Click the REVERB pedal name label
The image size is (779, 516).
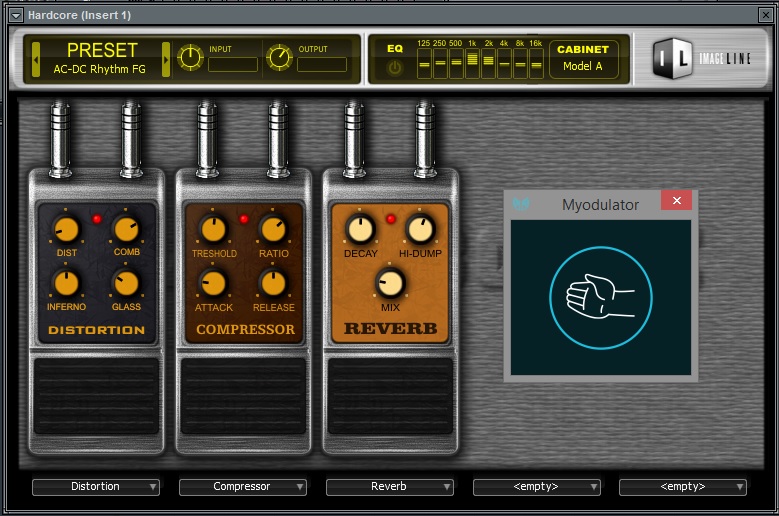[x=390, y=328]
